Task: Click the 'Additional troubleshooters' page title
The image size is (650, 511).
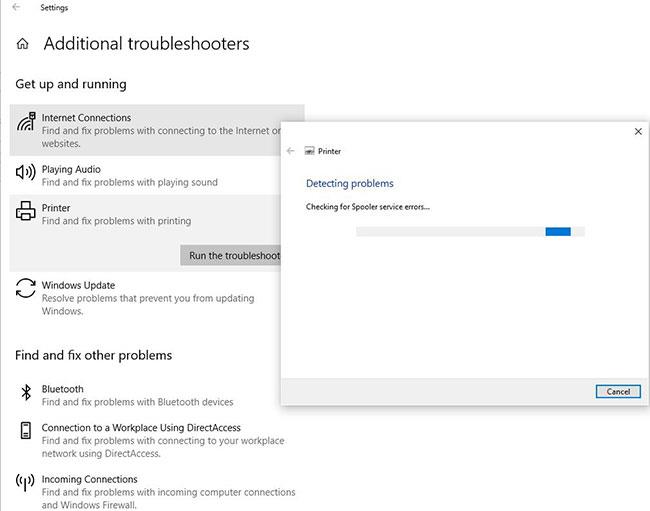Action: pos(146,44)
